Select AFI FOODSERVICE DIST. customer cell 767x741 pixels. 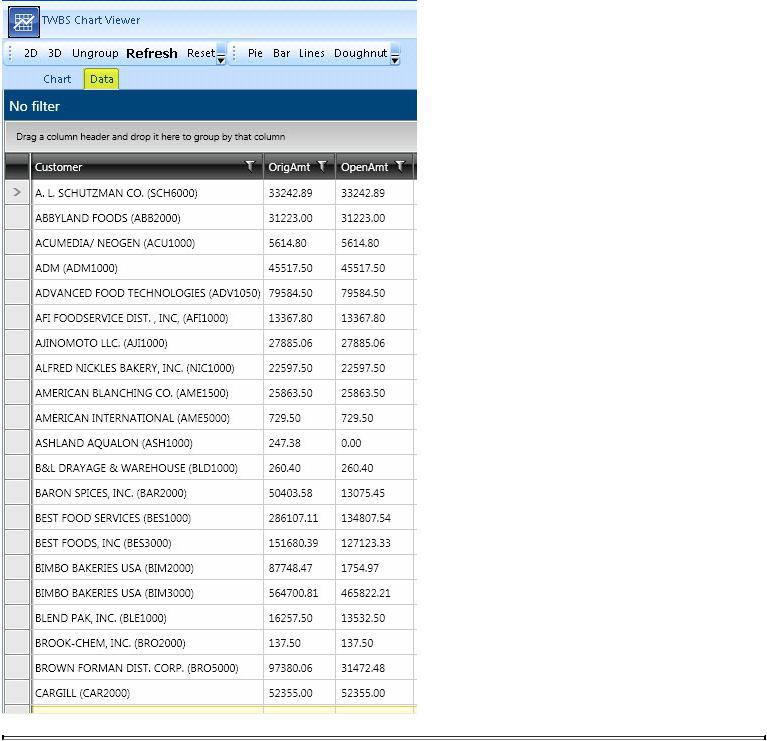click(147, 317)
